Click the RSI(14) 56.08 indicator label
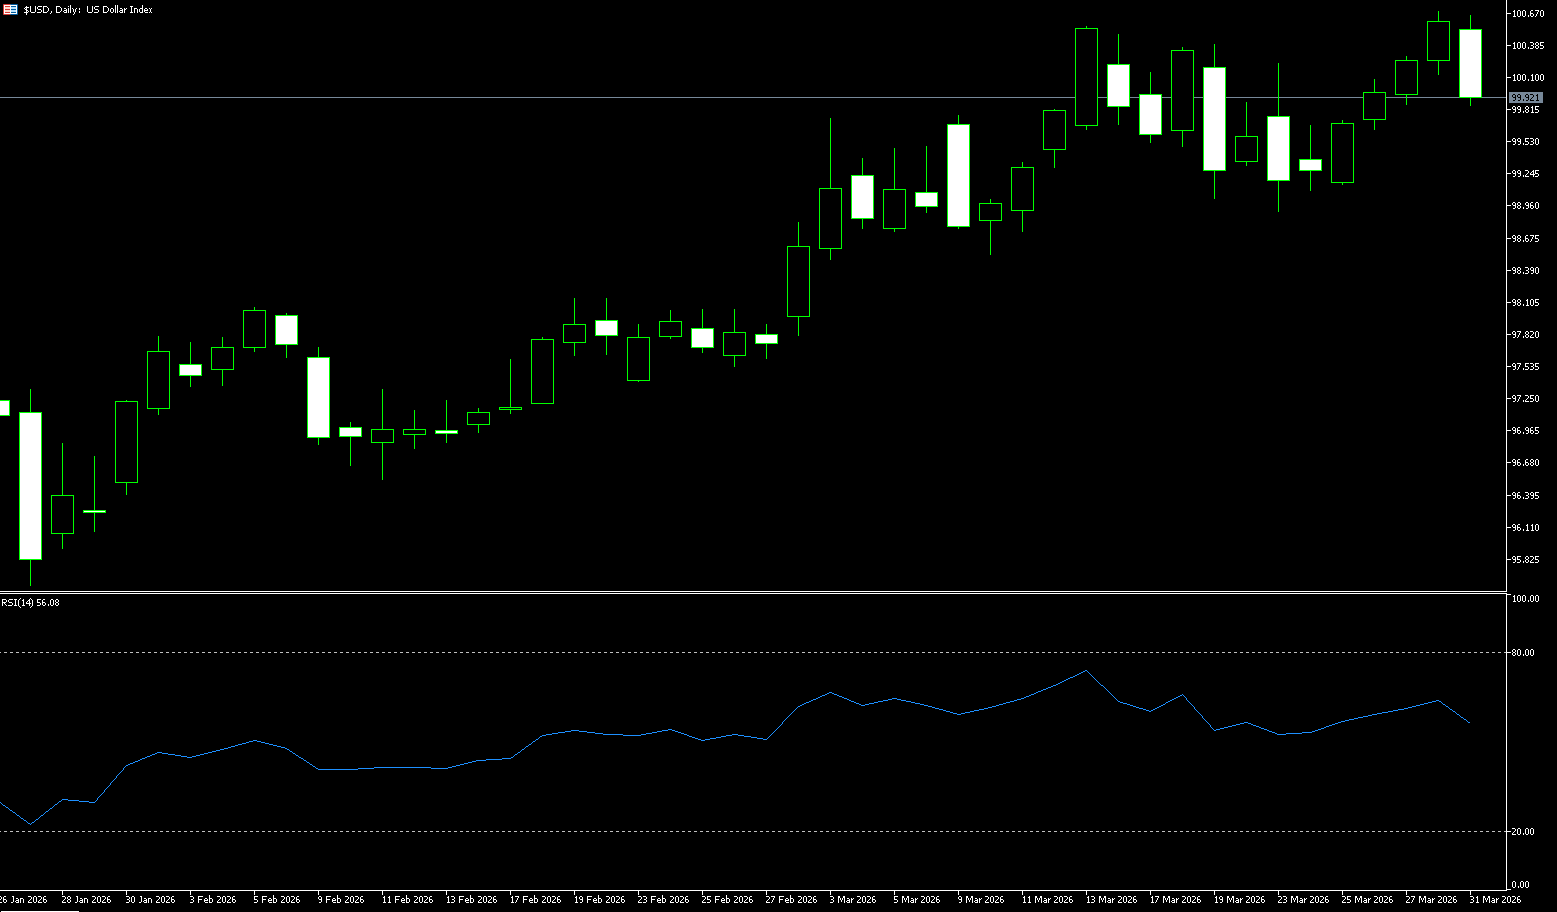The height and width of the screenshot is (912, 1557). point(30,602)
